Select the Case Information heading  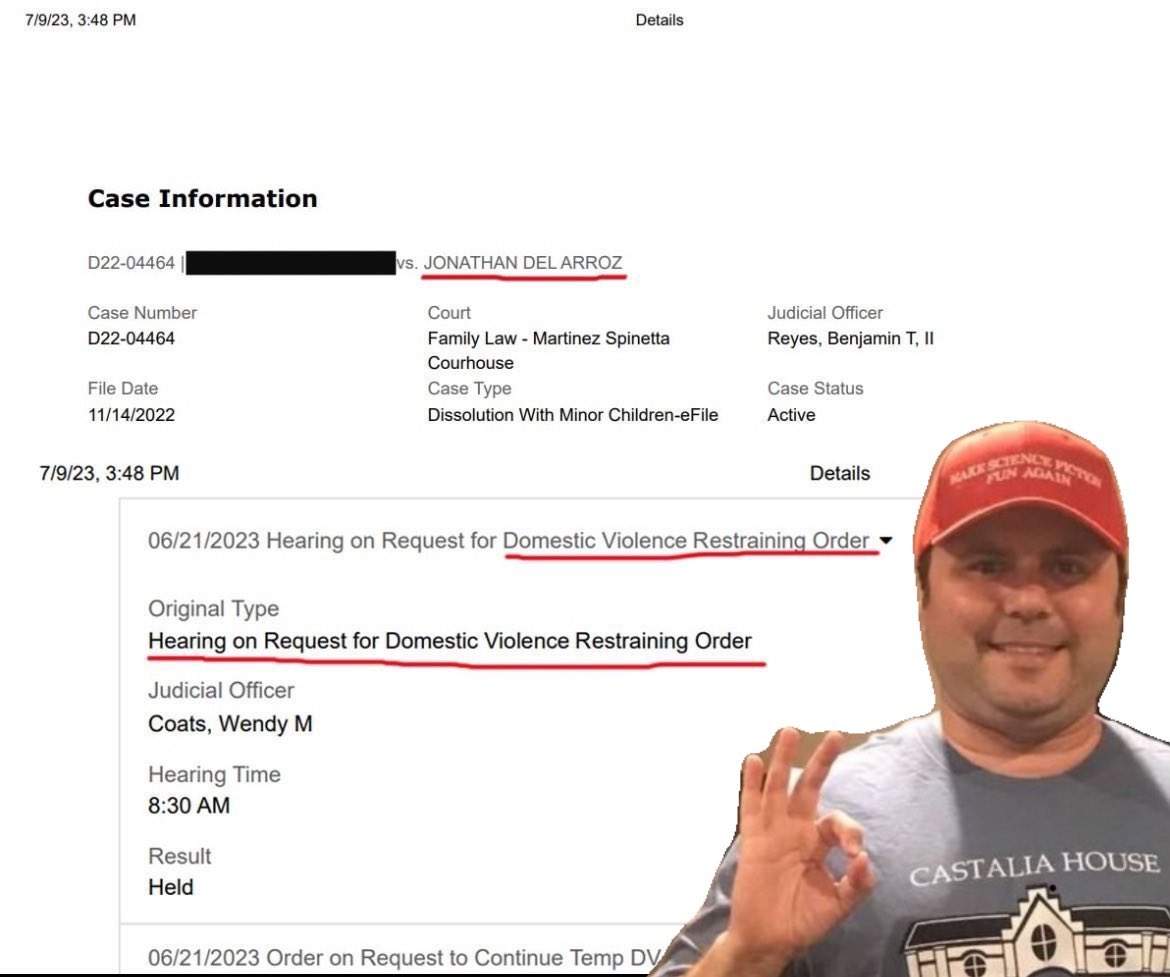[x=202, y=199]
